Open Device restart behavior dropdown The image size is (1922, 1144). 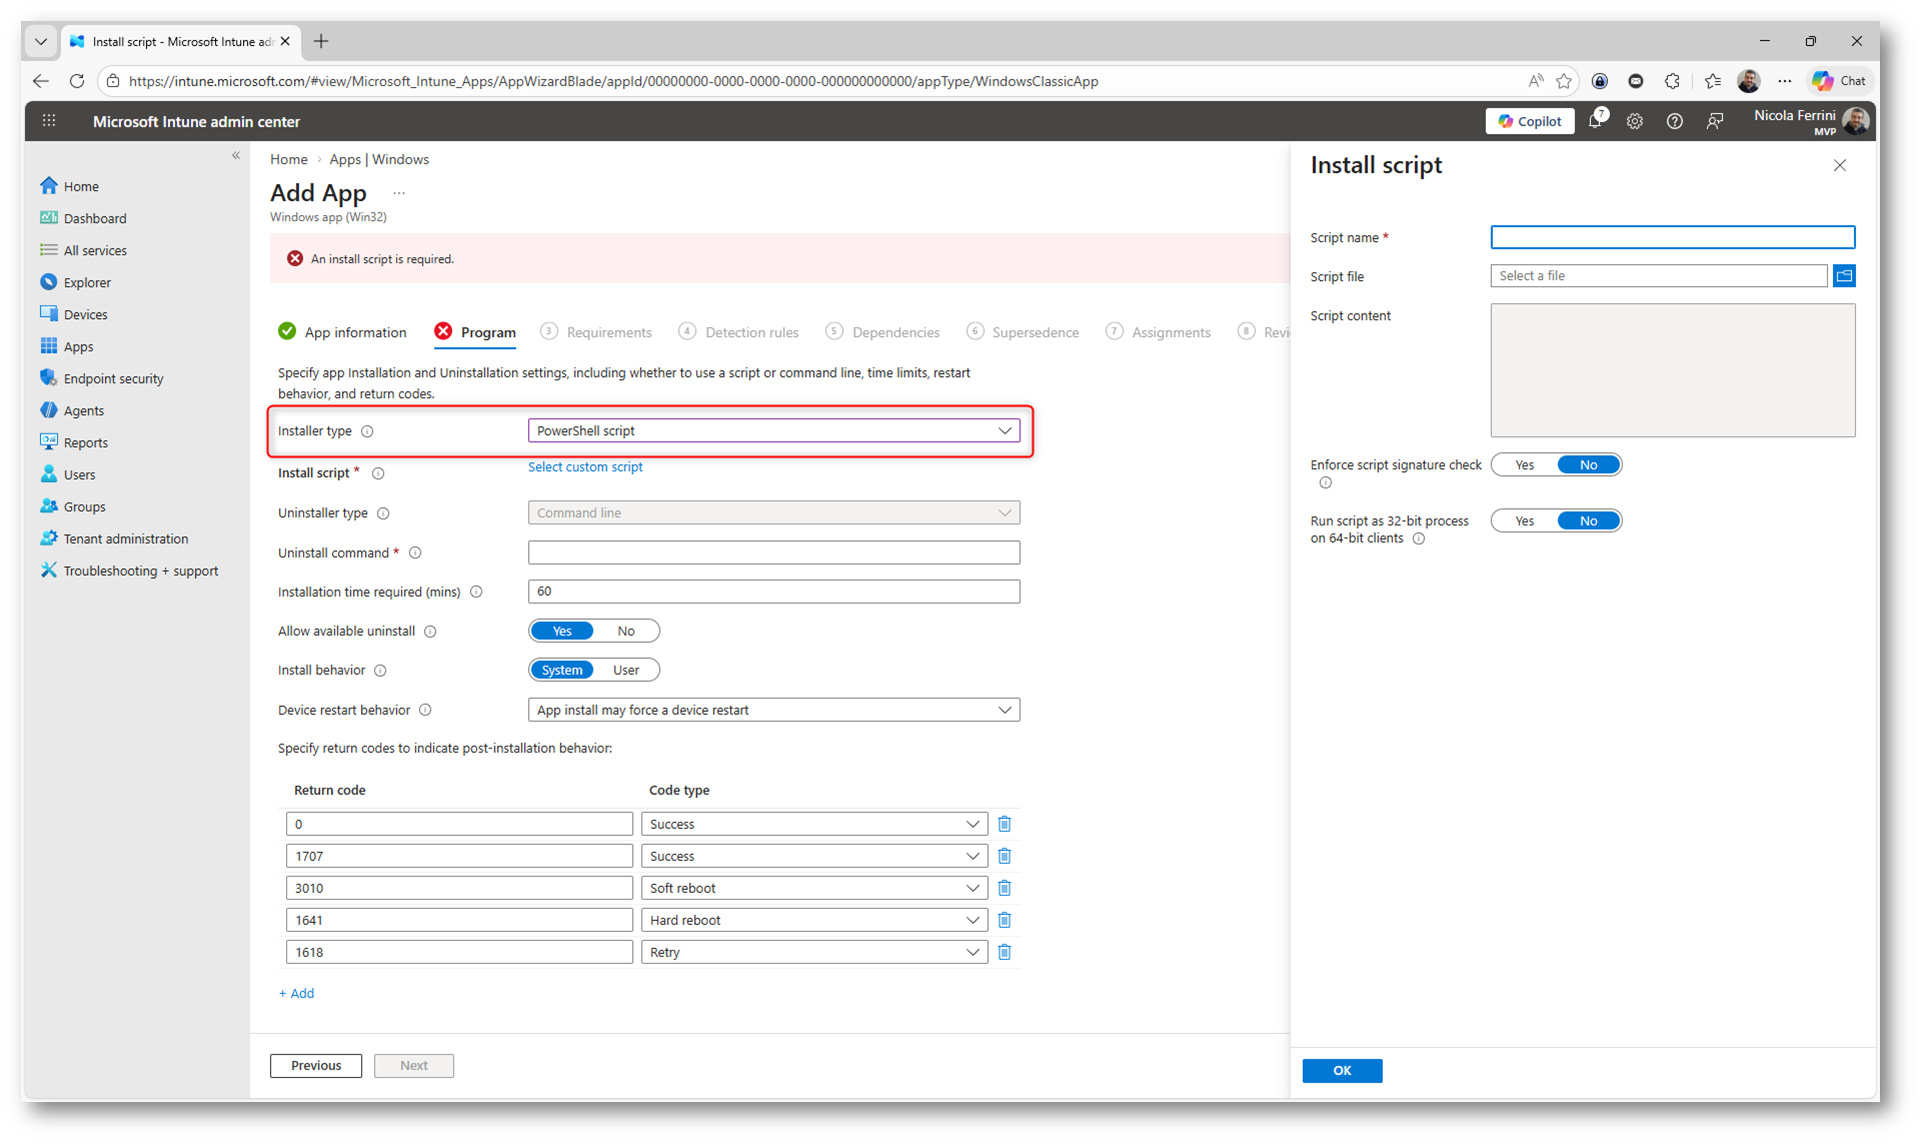click(773, 710)
